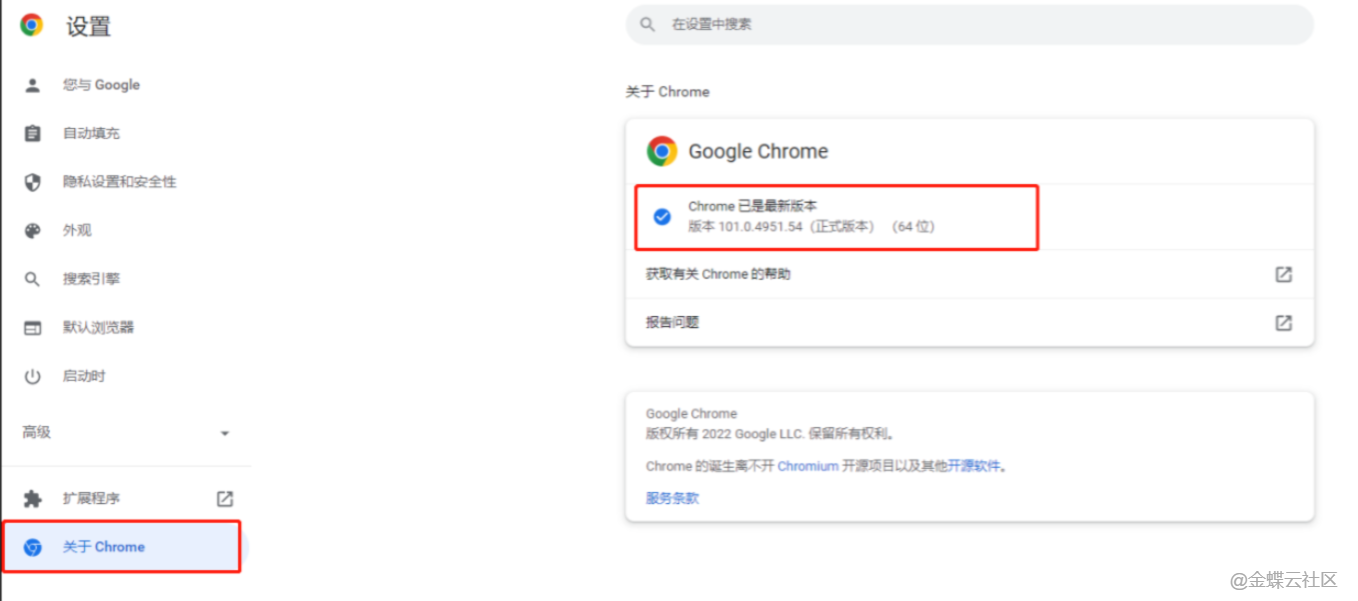This screenshot has width=1358, height=601.
Task: Select 关于 Chrome in the sidebar
Action: [x=121, y=547]
